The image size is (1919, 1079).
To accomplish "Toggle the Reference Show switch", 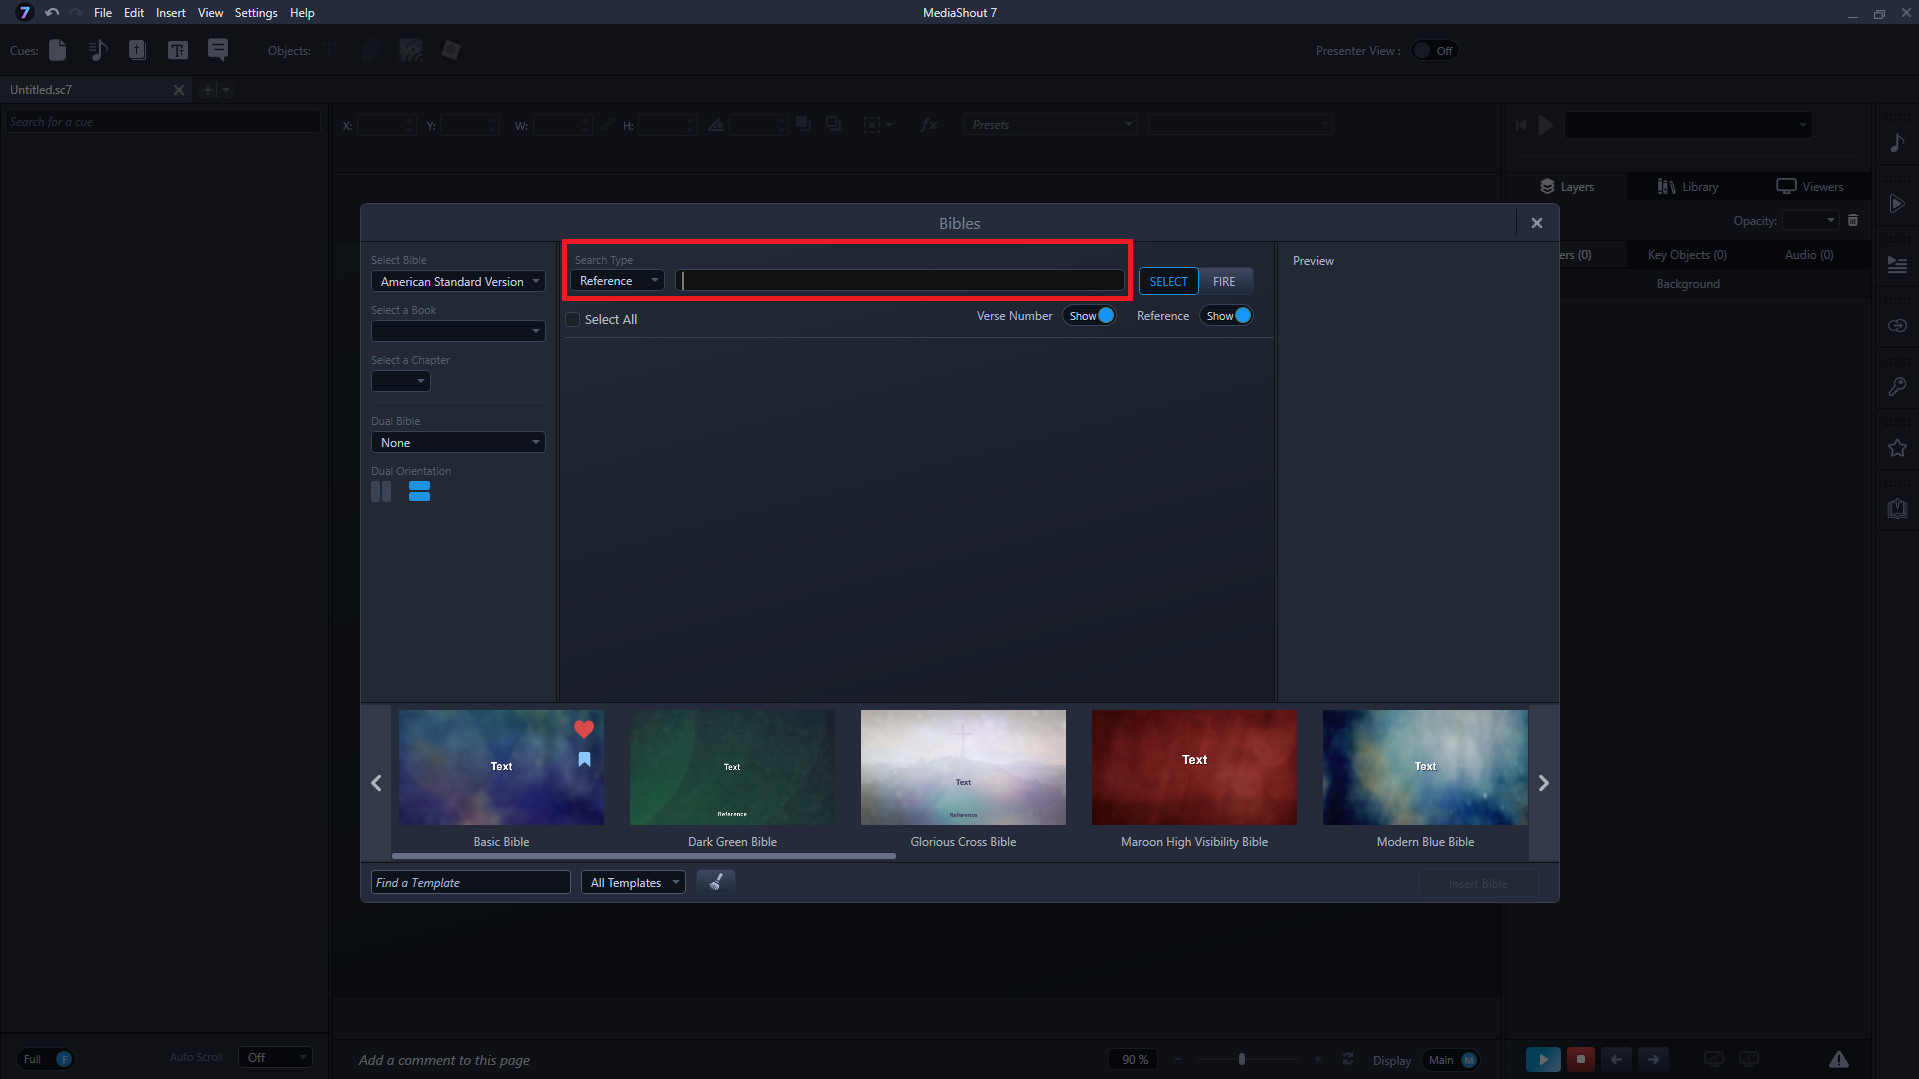I will click(1228, 316).
